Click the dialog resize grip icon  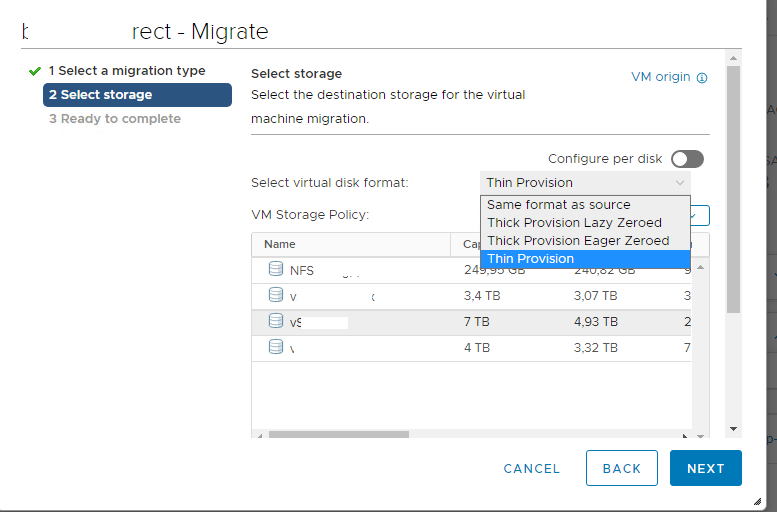(x=757, y=501)
